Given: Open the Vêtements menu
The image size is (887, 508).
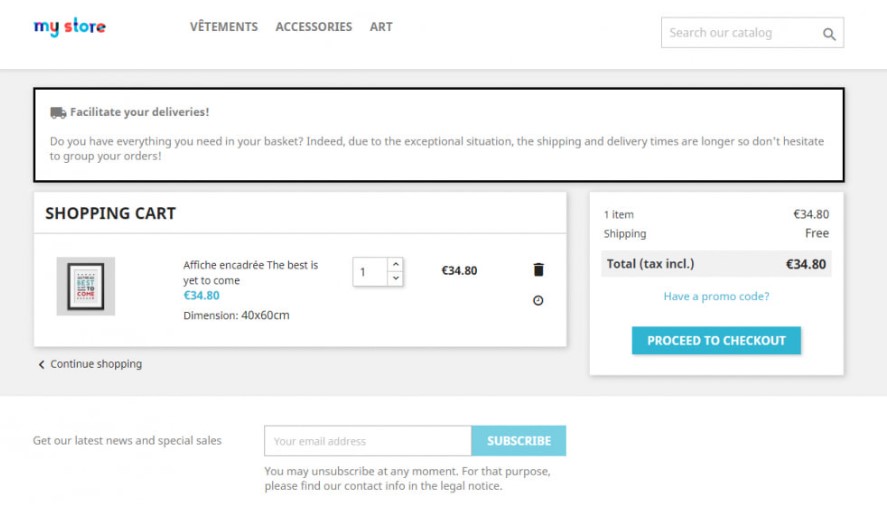Looking at the screenshot, I should click(x=224, y=27).
